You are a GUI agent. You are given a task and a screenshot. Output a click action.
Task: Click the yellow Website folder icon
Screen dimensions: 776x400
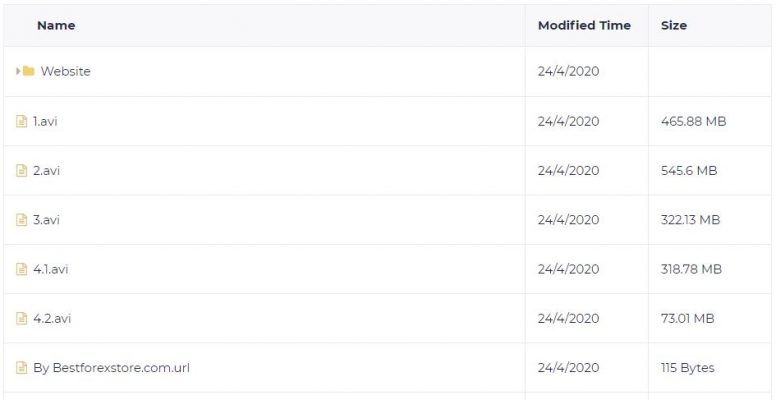coord(28,71)
